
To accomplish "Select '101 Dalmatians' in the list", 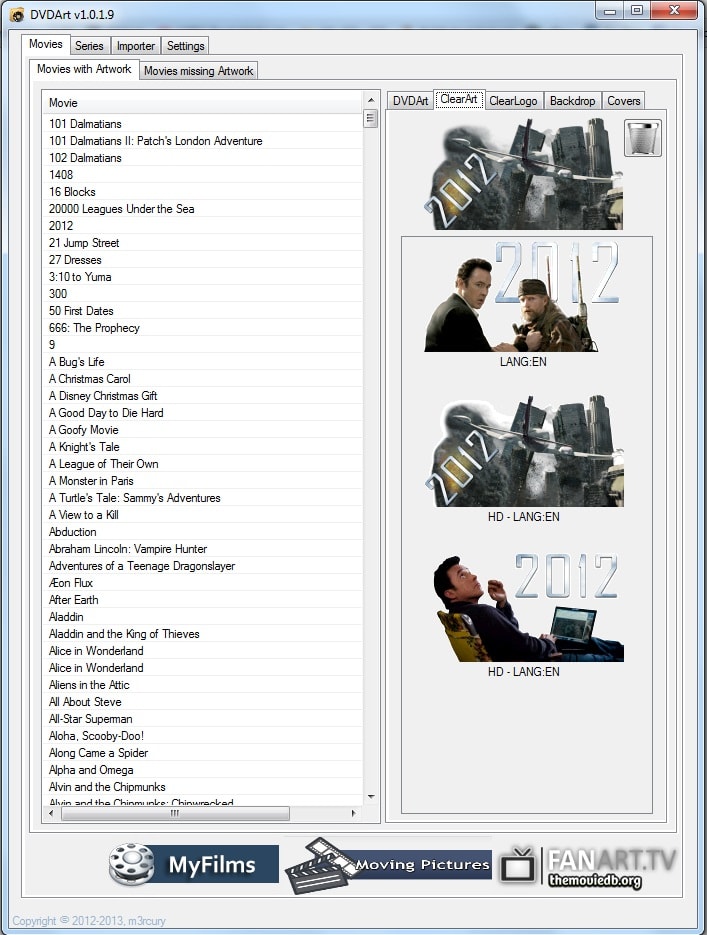I will (203, 124).
